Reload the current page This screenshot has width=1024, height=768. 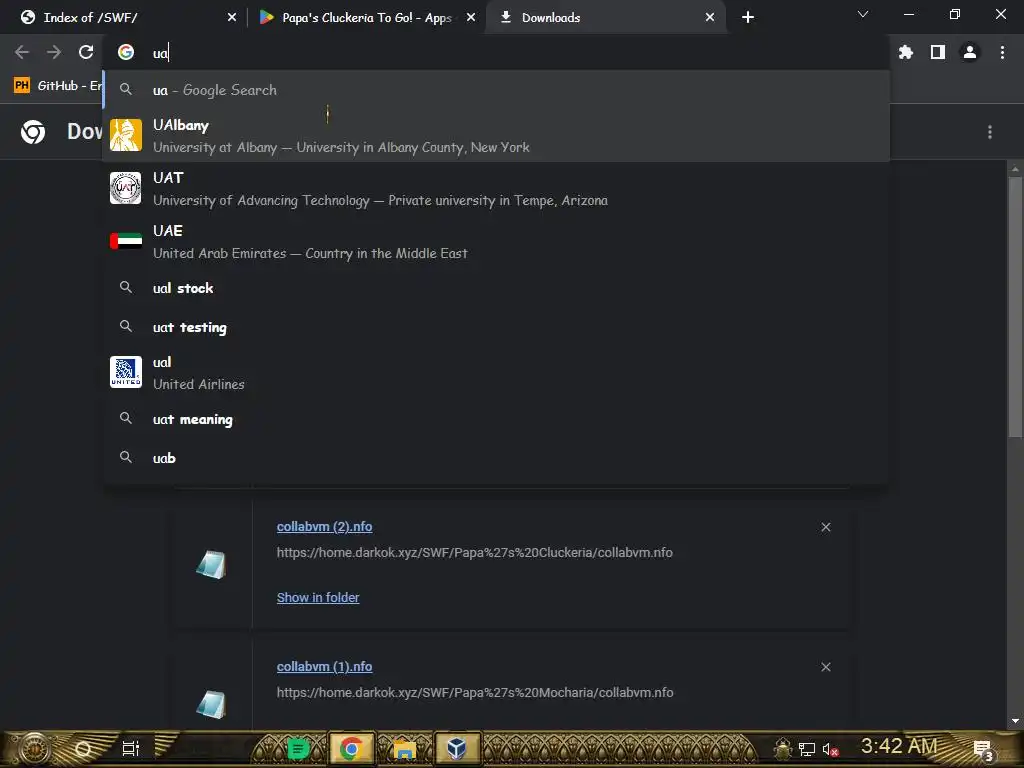(x=86, y=52)
